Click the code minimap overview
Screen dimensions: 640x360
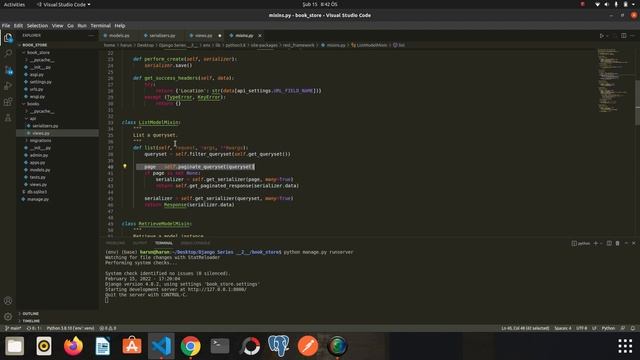(614, 80)
